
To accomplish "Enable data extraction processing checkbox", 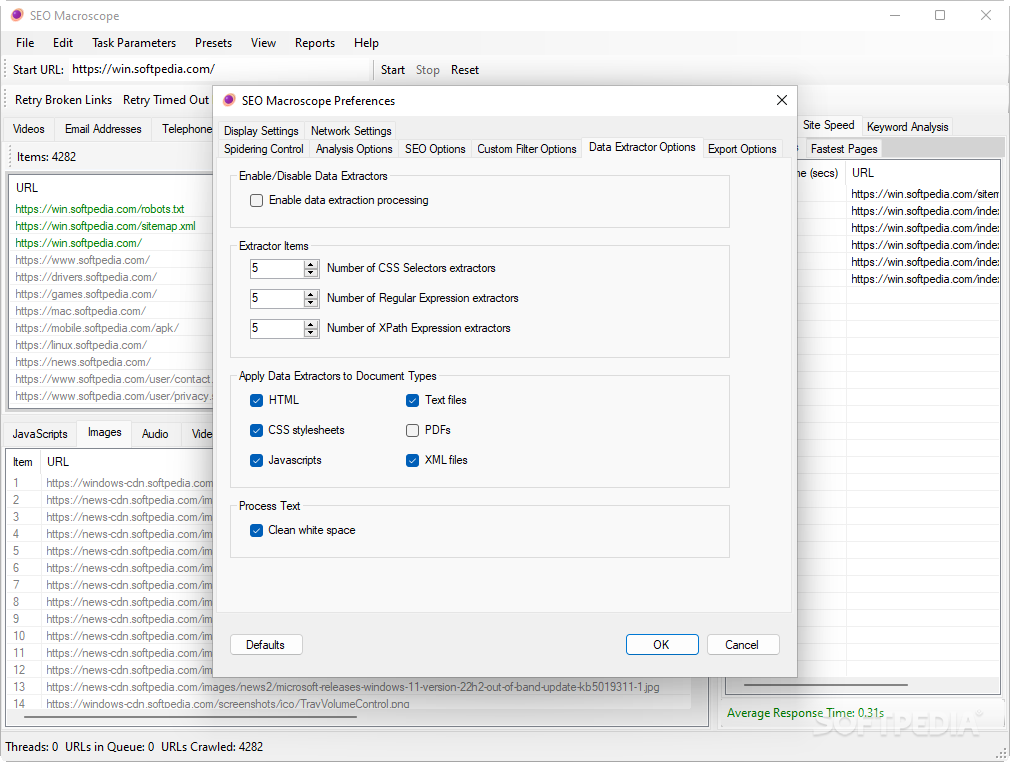I will click(256, 200).
